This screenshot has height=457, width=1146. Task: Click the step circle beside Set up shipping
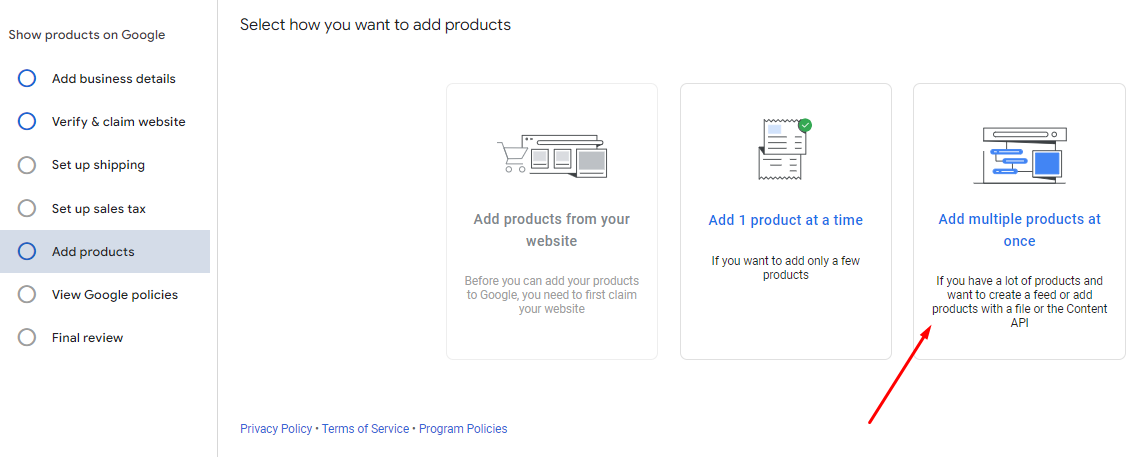[27, 165]
